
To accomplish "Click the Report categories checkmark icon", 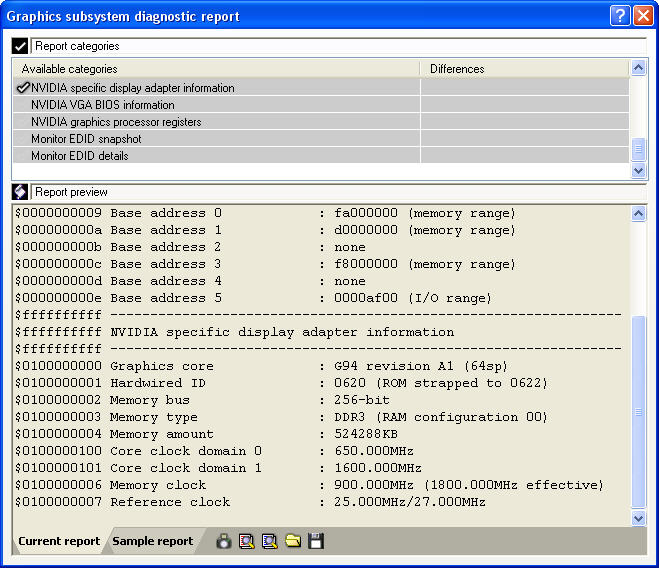I will [x=20, y=46].
